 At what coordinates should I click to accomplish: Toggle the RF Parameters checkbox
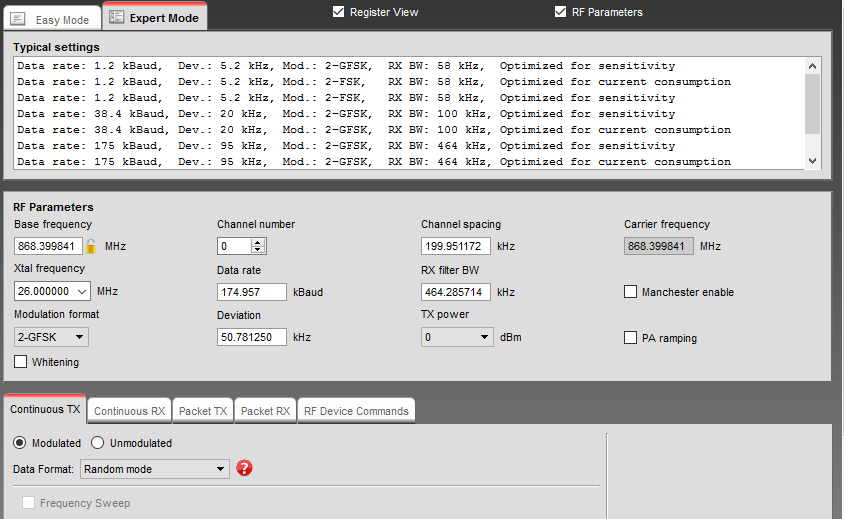pyautogui.click(x=560, y=11)
